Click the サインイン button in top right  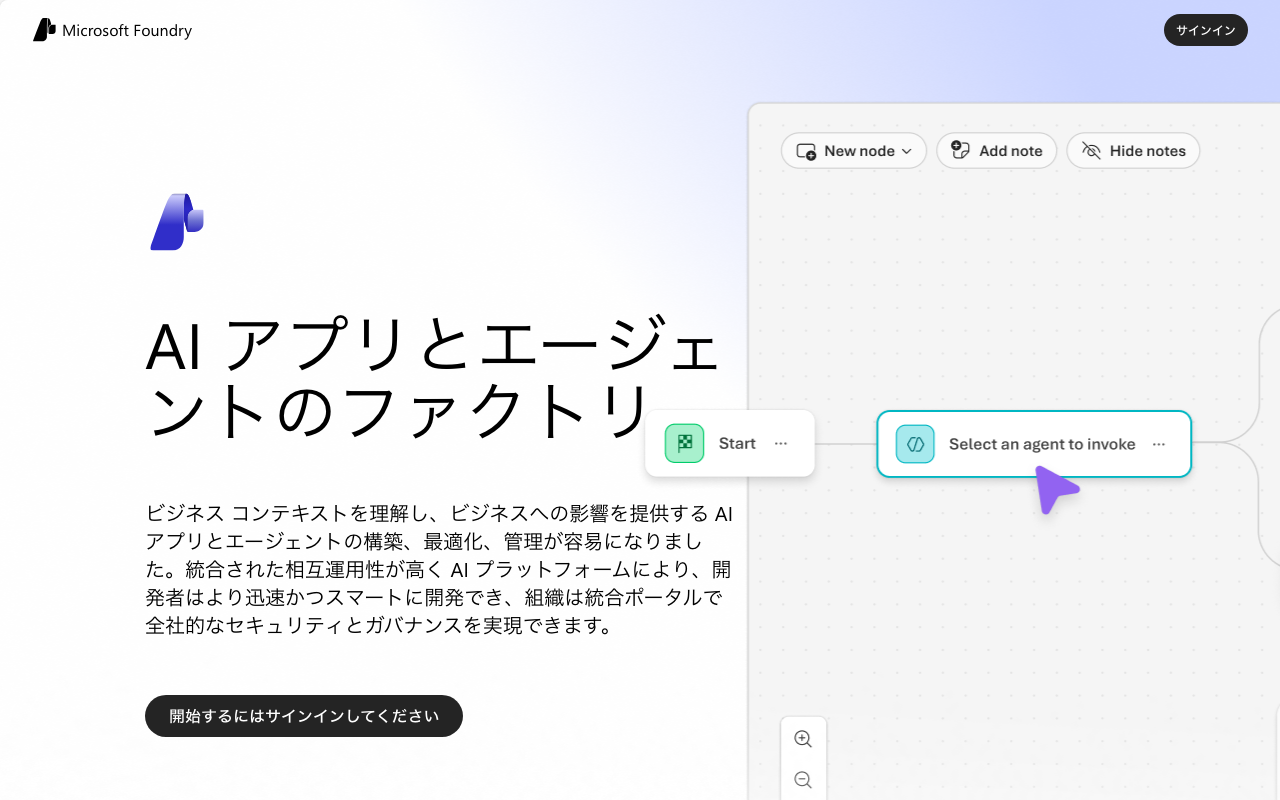pyautogui.click(x=1206, y=30)
